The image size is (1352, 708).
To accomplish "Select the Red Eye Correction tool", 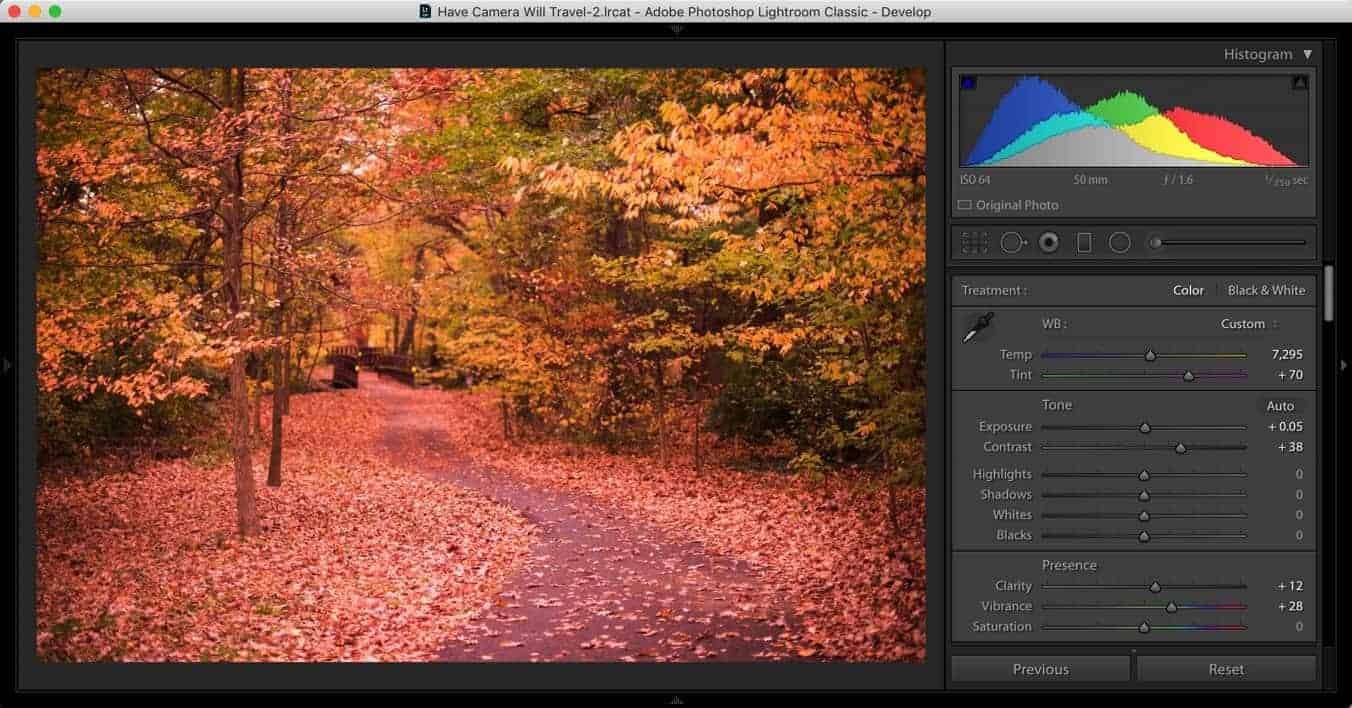I will point(1048,242).
